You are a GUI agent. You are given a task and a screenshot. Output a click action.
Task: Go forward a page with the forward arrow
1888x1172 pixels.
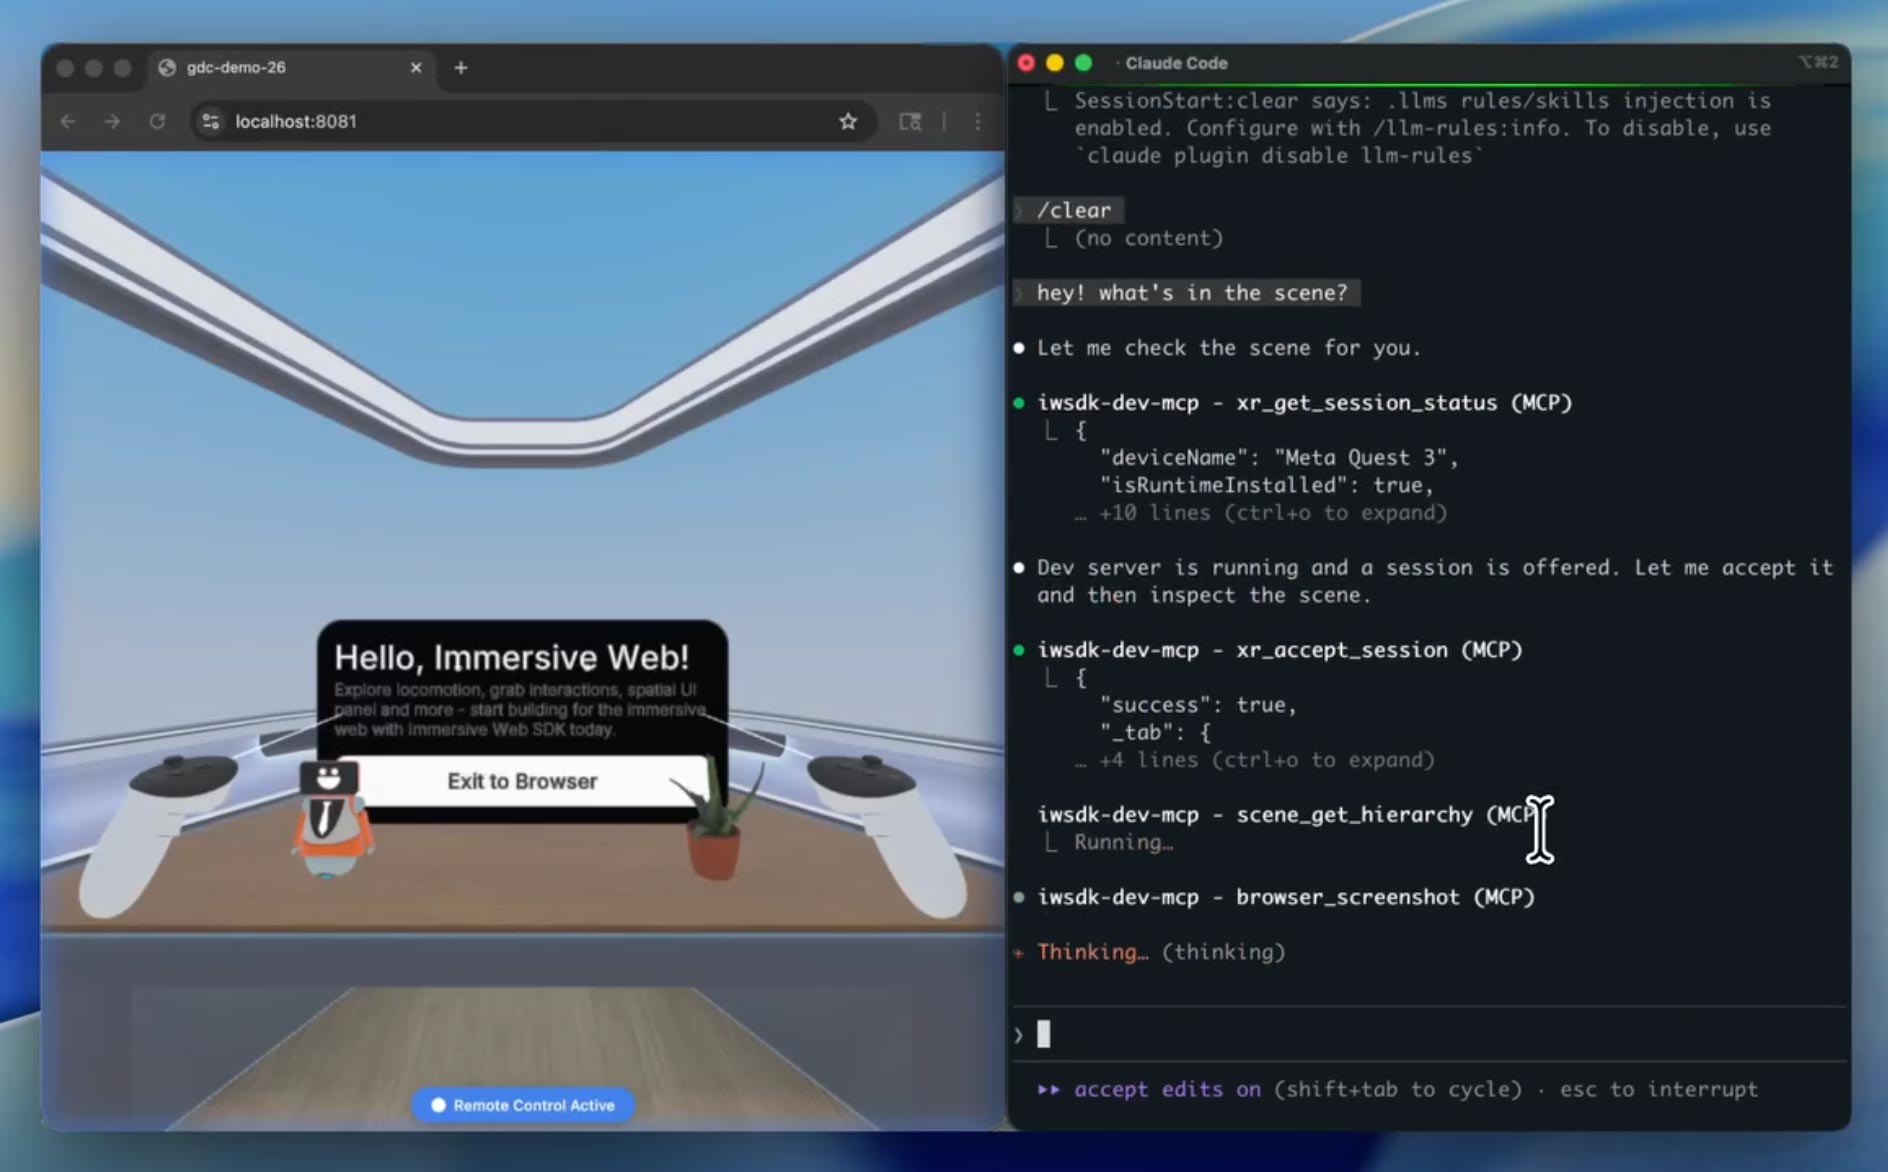pyautogui.click(x=113, y=121)
